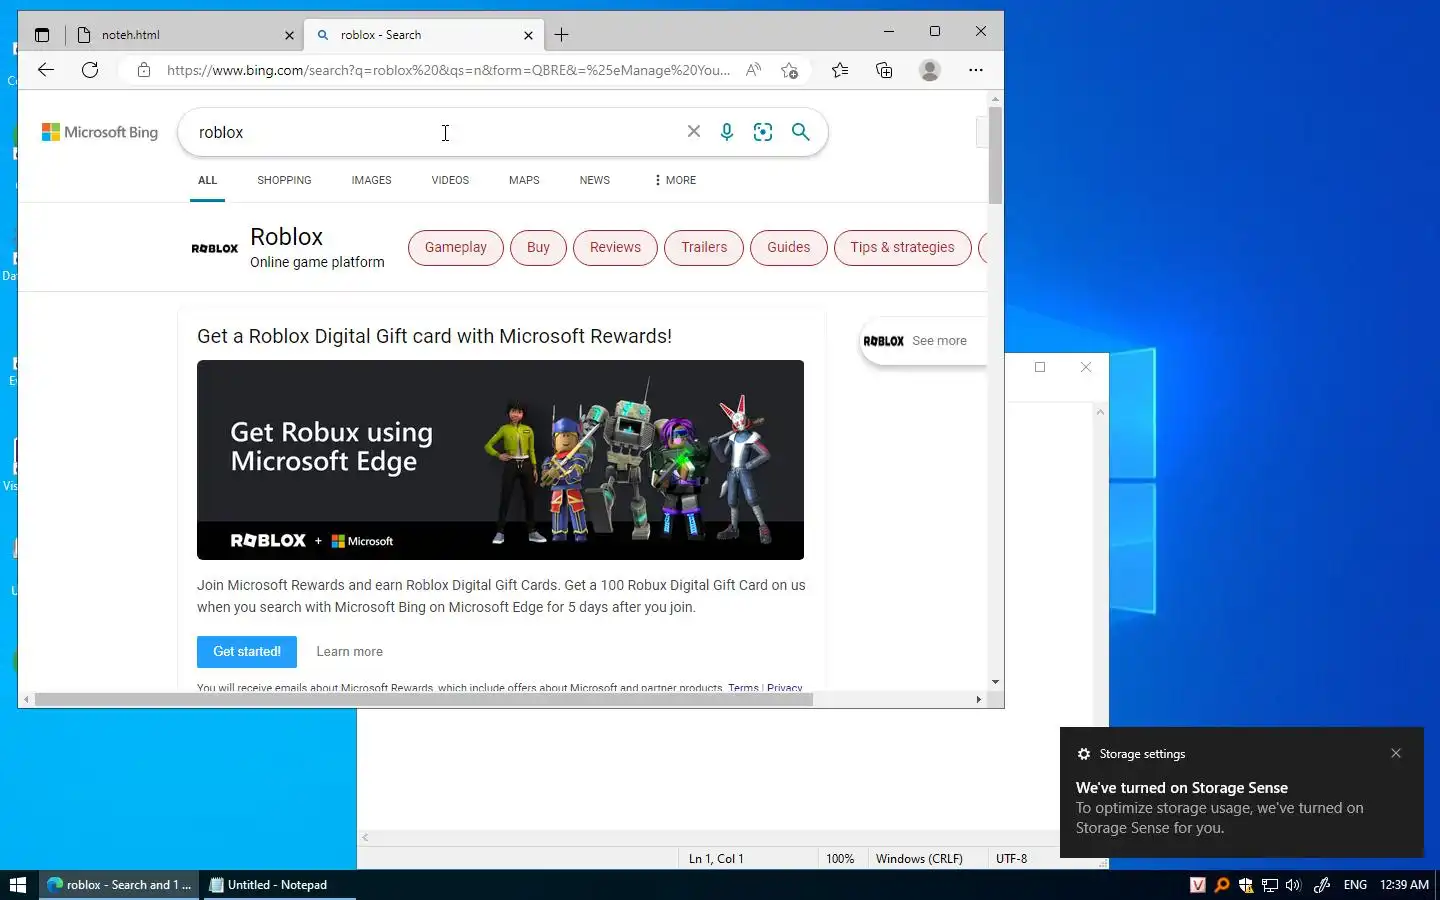Close the roblox - Search tab

coord(528,35)
